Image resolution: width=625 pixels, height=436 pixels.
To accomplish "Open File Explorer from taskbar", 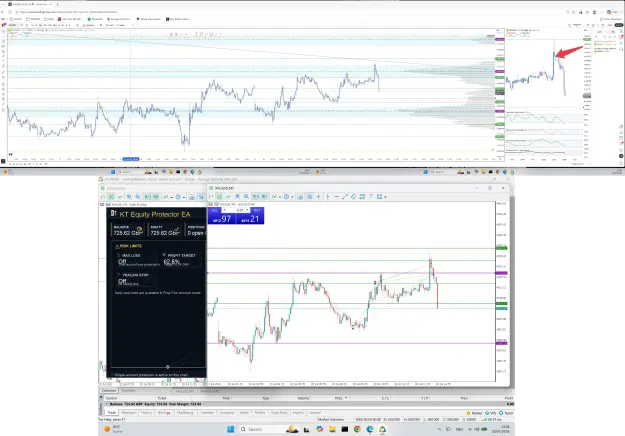I will click(x=332, y=429).
